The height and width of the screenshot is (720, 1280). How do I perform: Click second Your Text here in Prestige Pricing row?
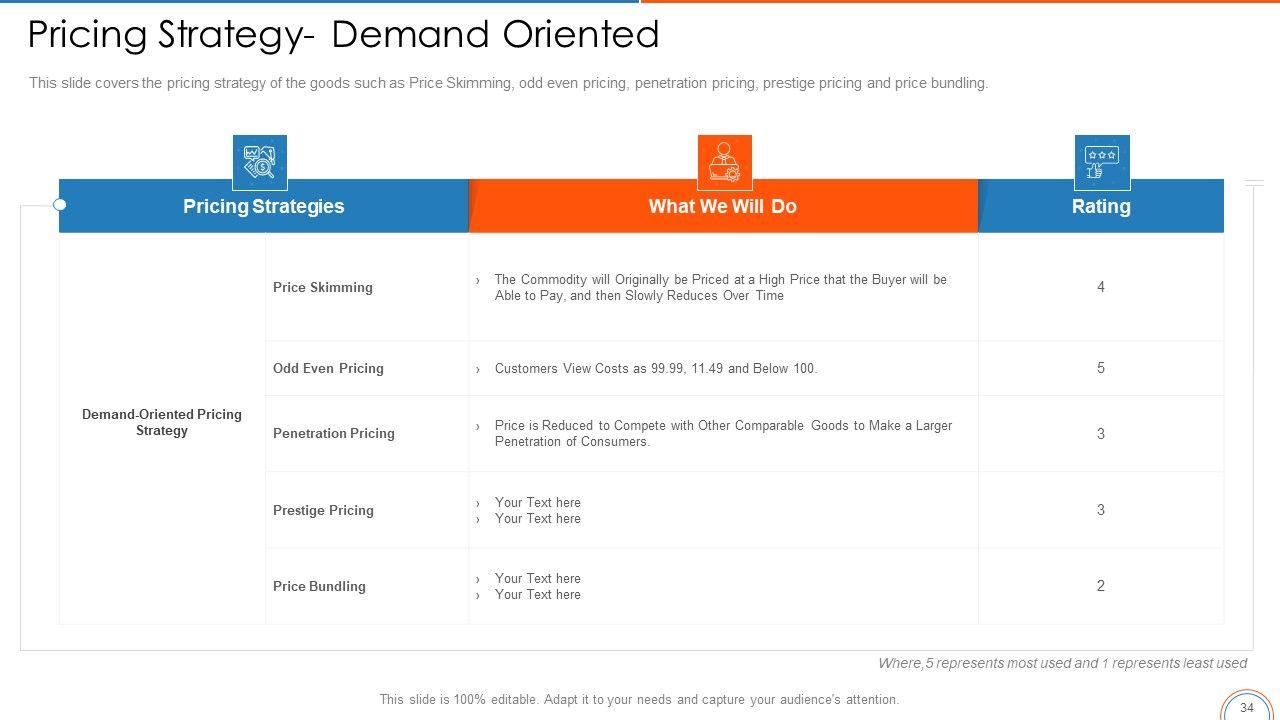[x=537, y=518]
